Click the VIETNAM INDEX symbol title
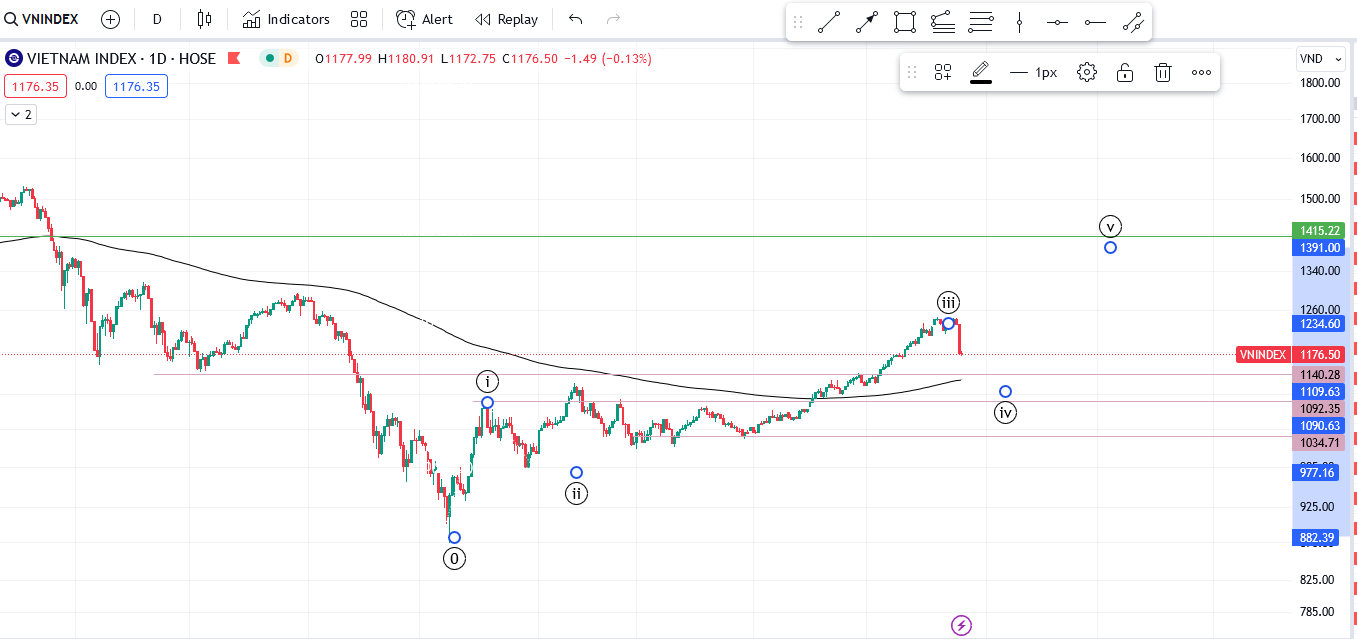Image resolution: width=1357 pixels, height=639 pixels. (x=121, y=59)
